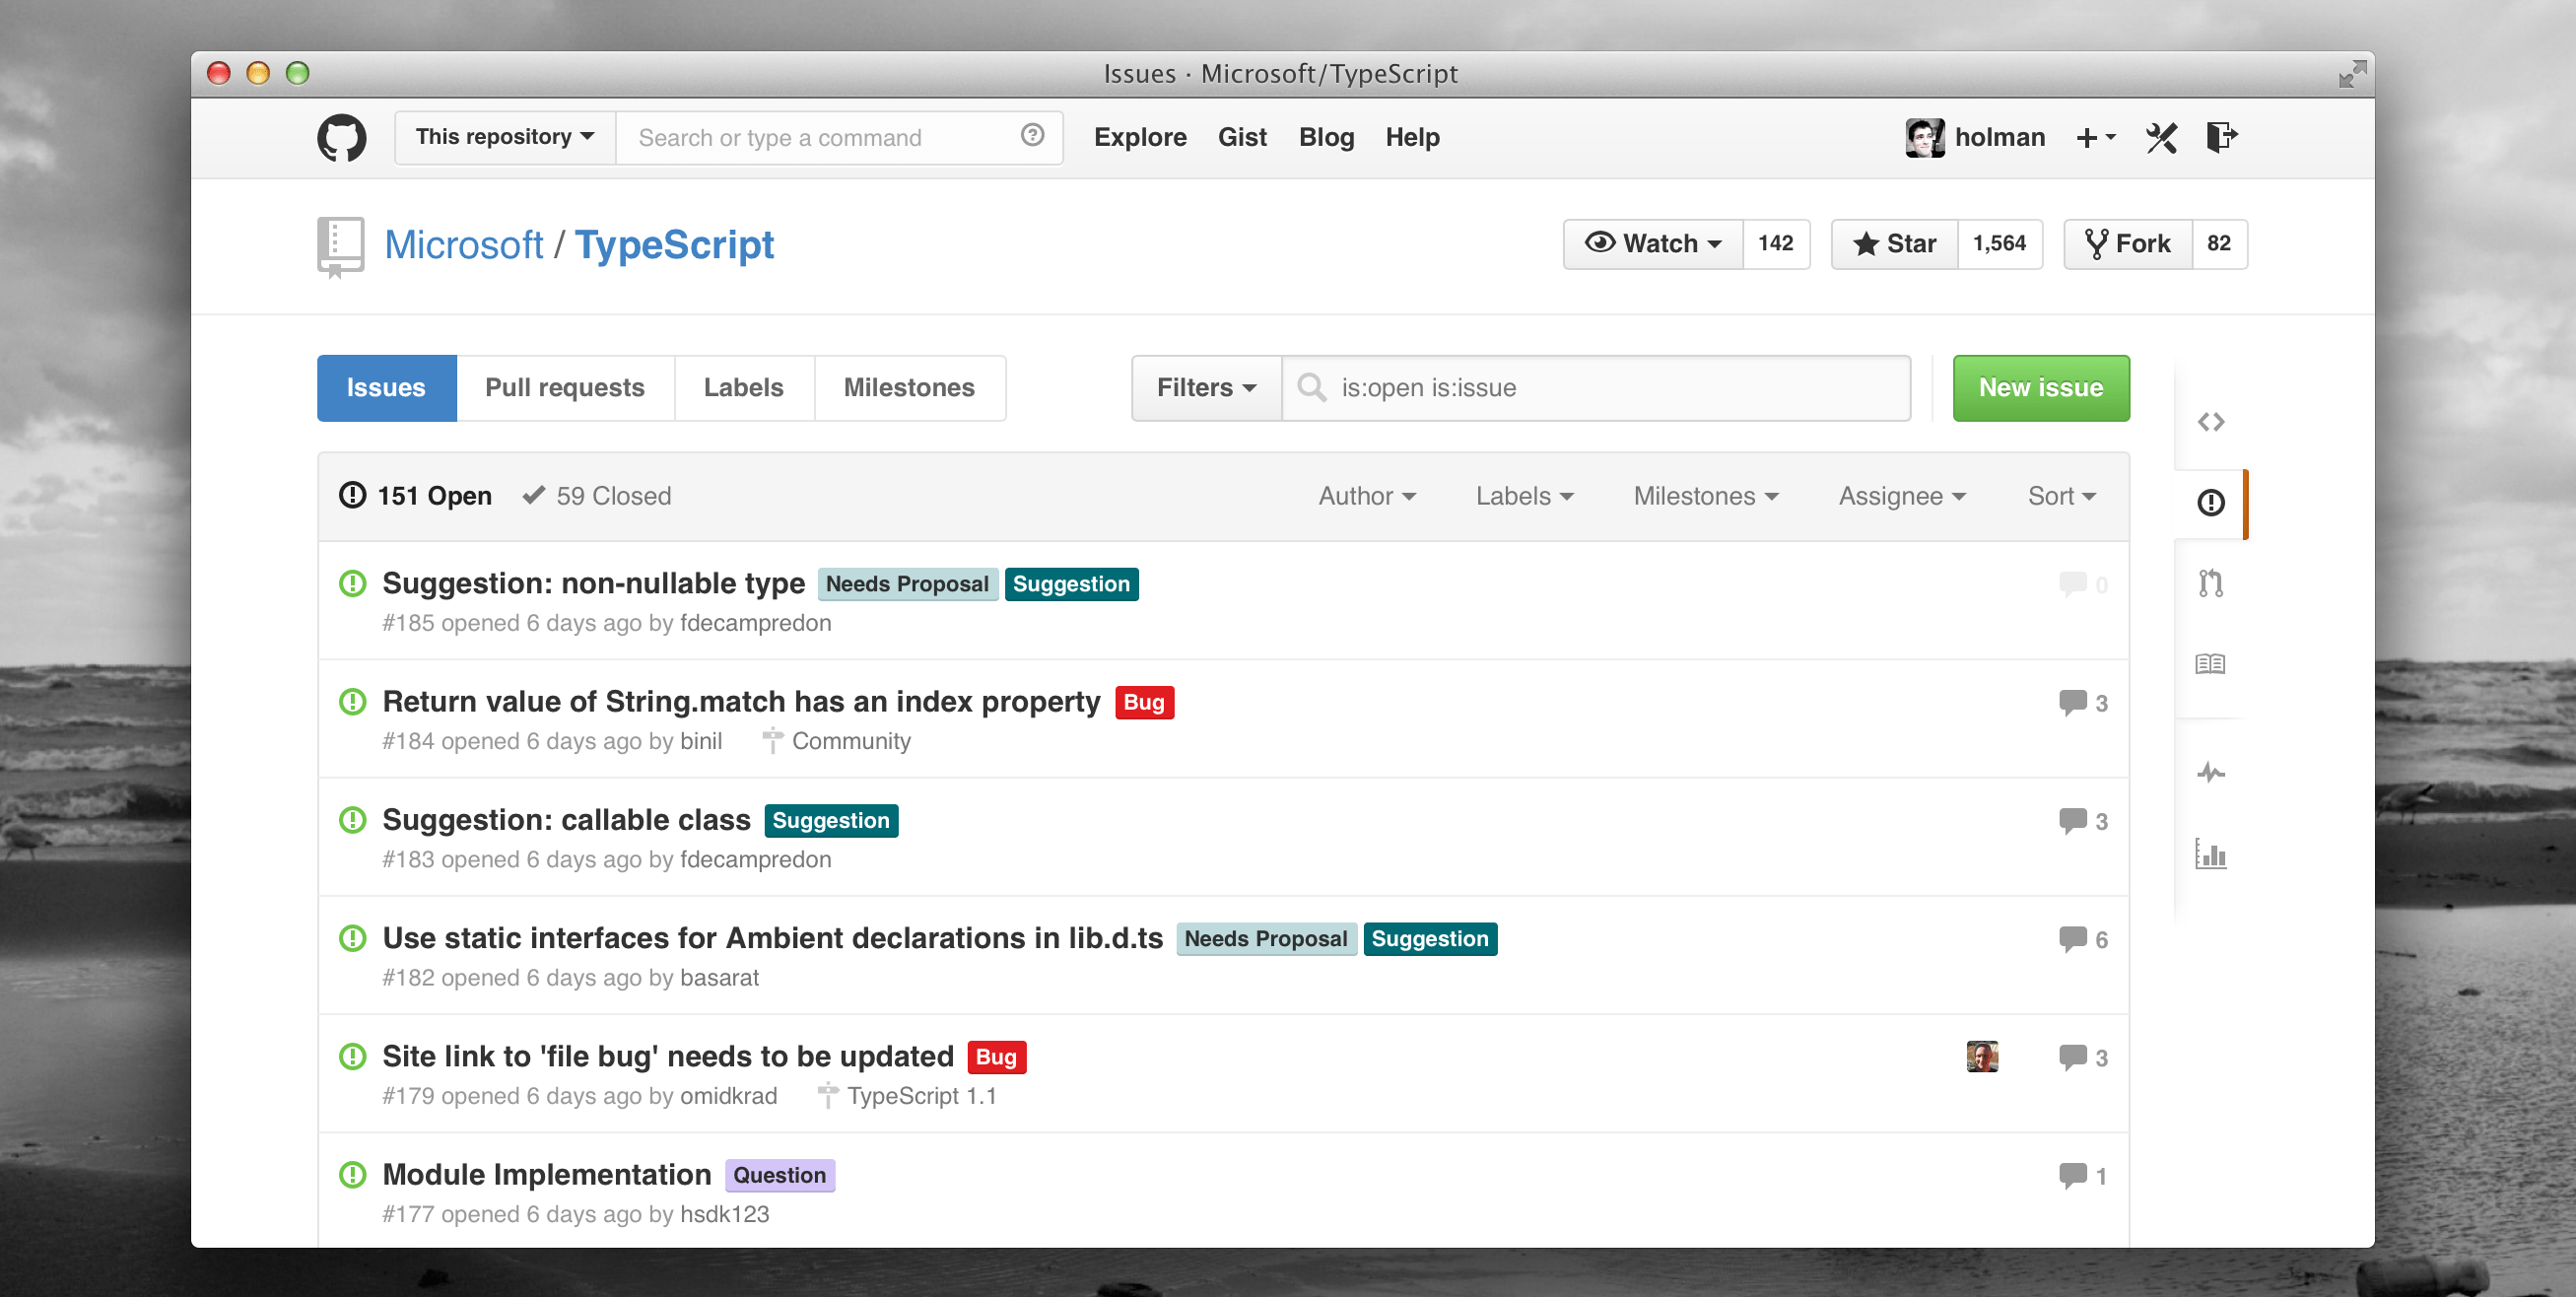The image size is (2576, 1297).
Task: View the Pulse activity icon in the sidebar
Action: coord(2212,771)
